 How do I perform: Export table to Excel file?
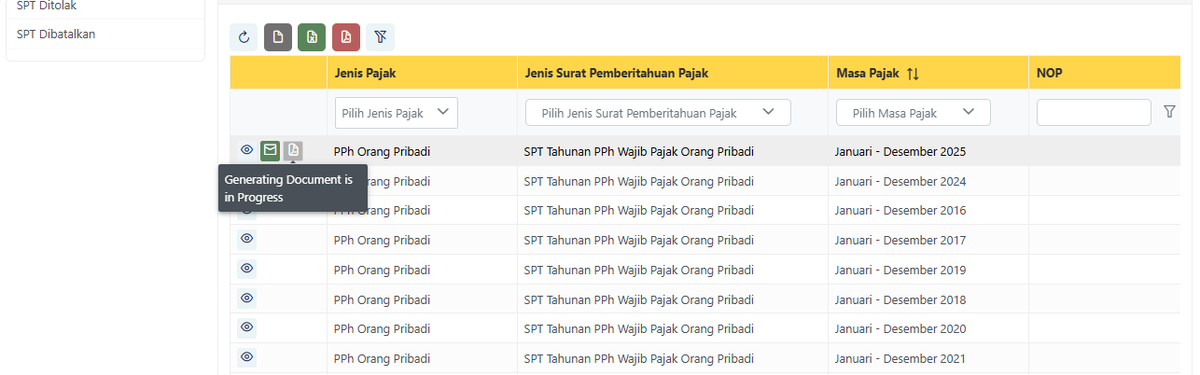click(x=312, y=38)
